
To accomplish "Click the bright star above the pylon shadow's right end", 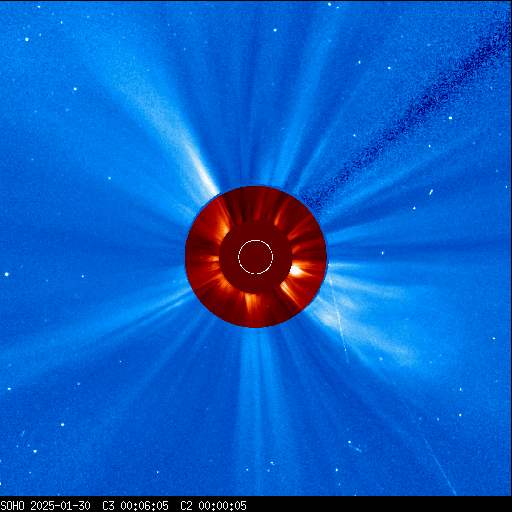I will [451, 118].
